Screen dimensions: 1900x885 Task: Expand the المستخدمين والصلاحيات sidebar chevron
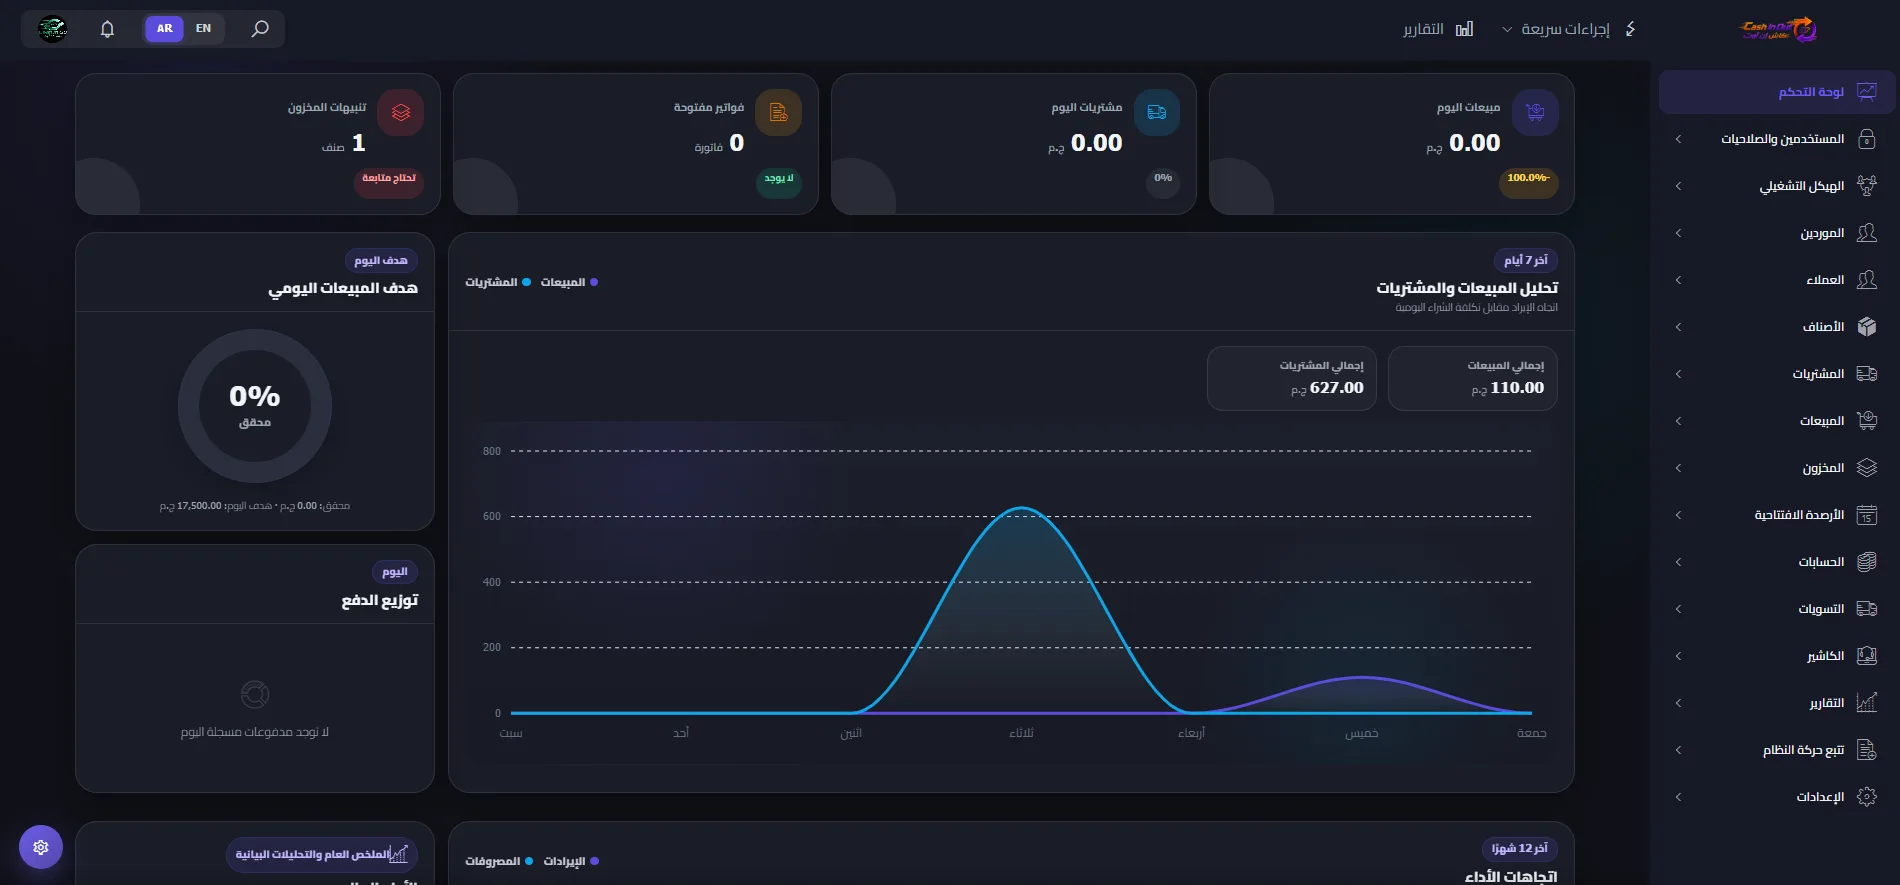pyautogui.click(x=1678, y=139)
